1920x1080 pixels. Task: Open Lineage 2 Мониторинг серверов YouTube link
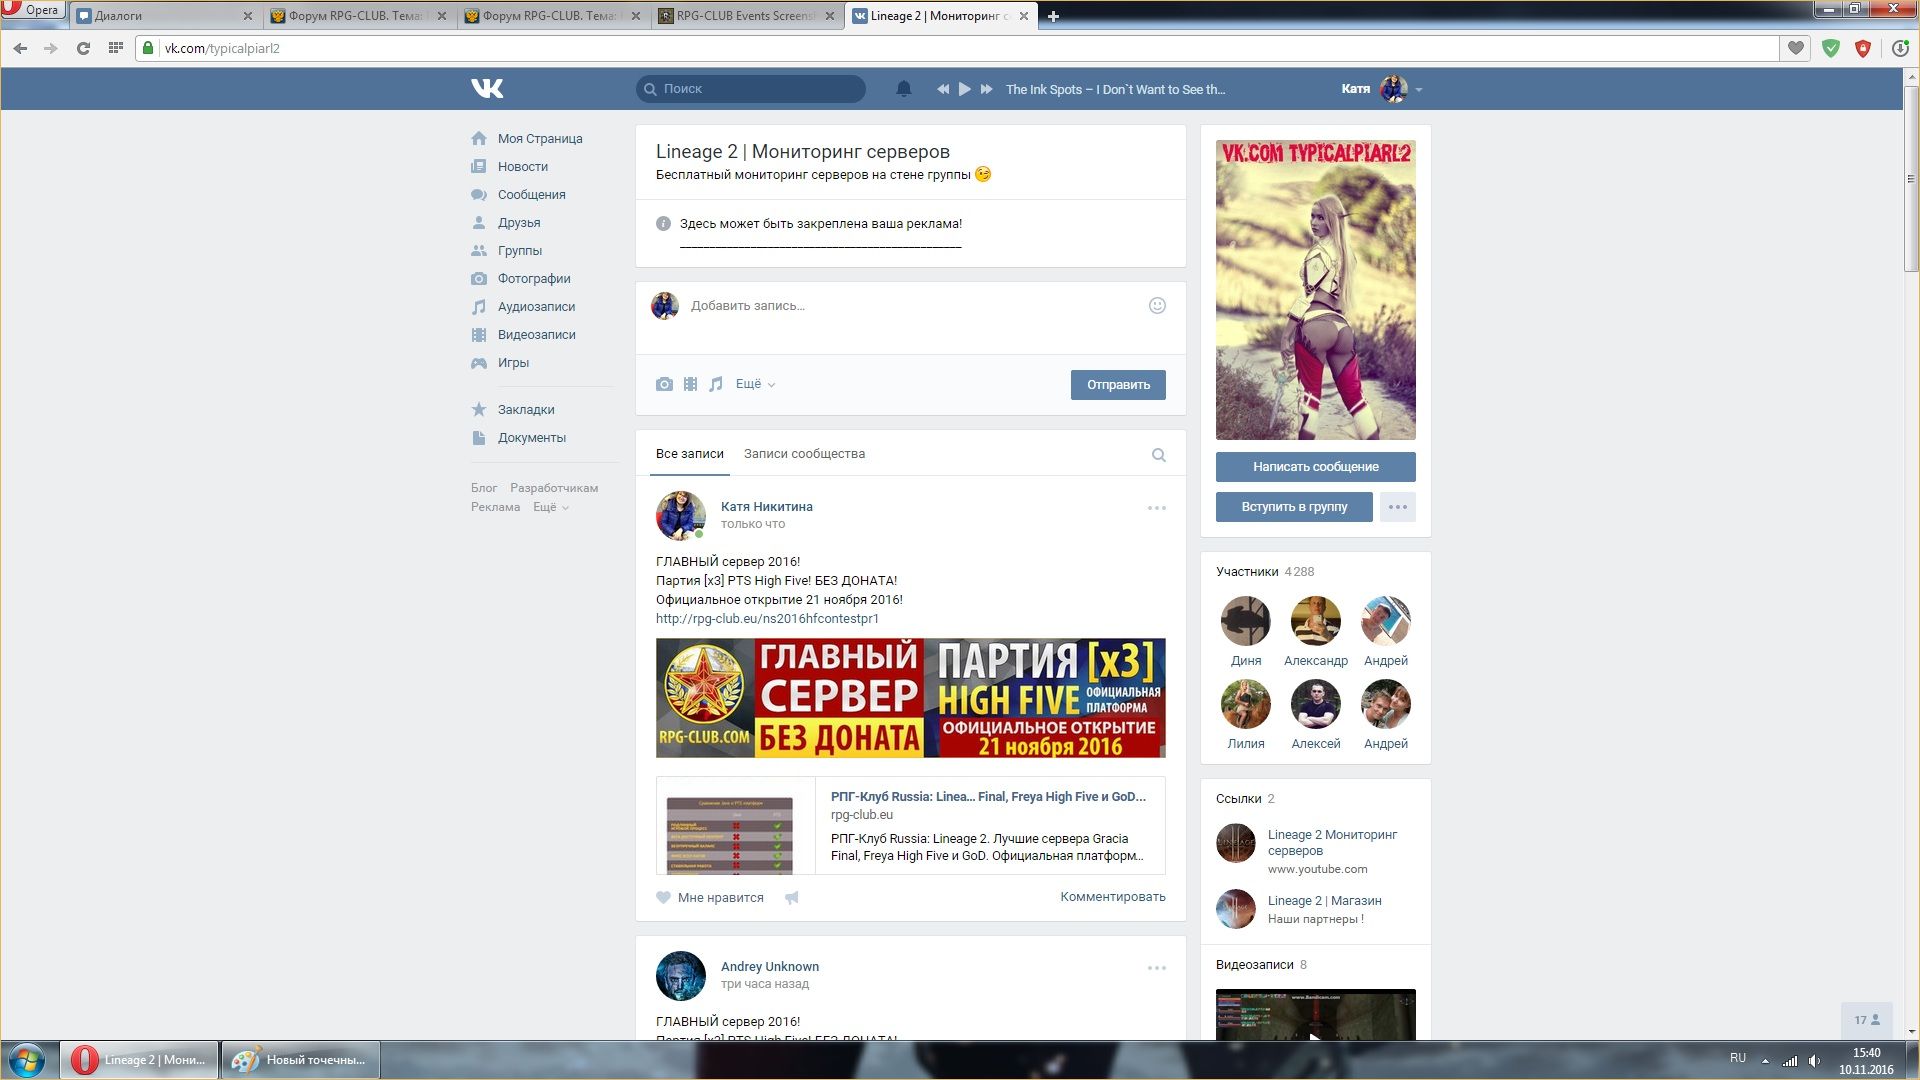coord(1332,843)
